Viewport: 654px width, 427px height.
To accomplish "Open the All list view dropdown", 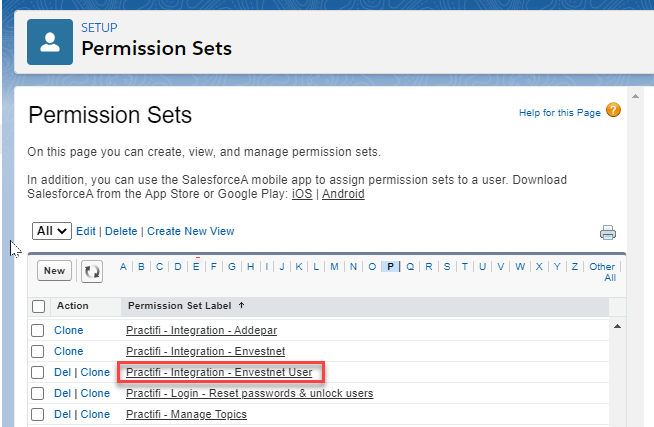I will [52, 231].
